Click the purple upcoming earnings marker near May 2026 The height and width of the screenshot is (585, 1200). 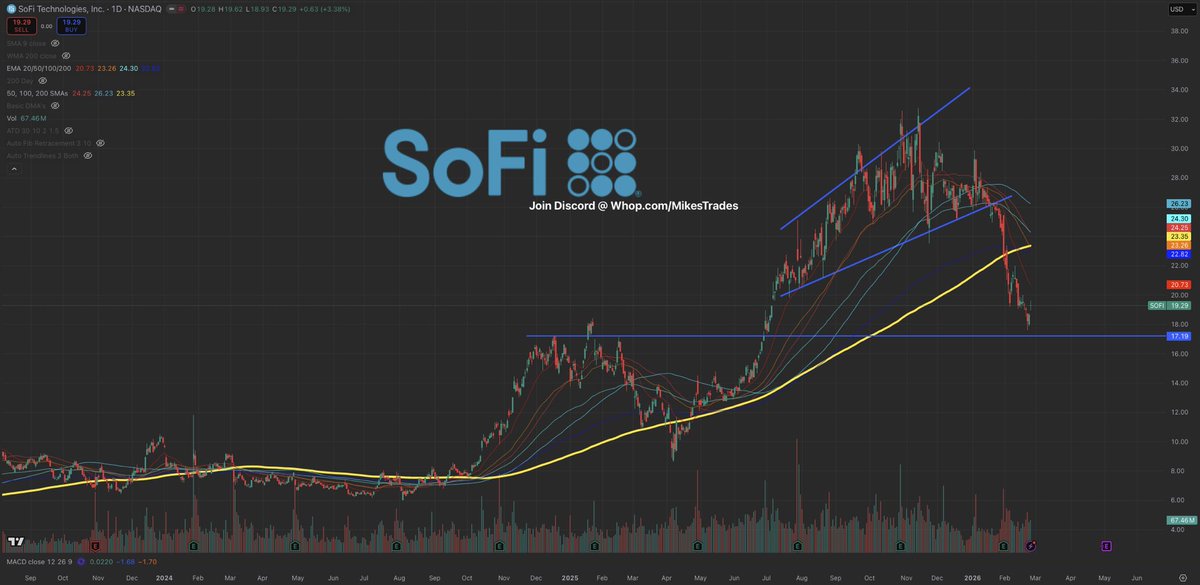click(x=1106, y=546)
